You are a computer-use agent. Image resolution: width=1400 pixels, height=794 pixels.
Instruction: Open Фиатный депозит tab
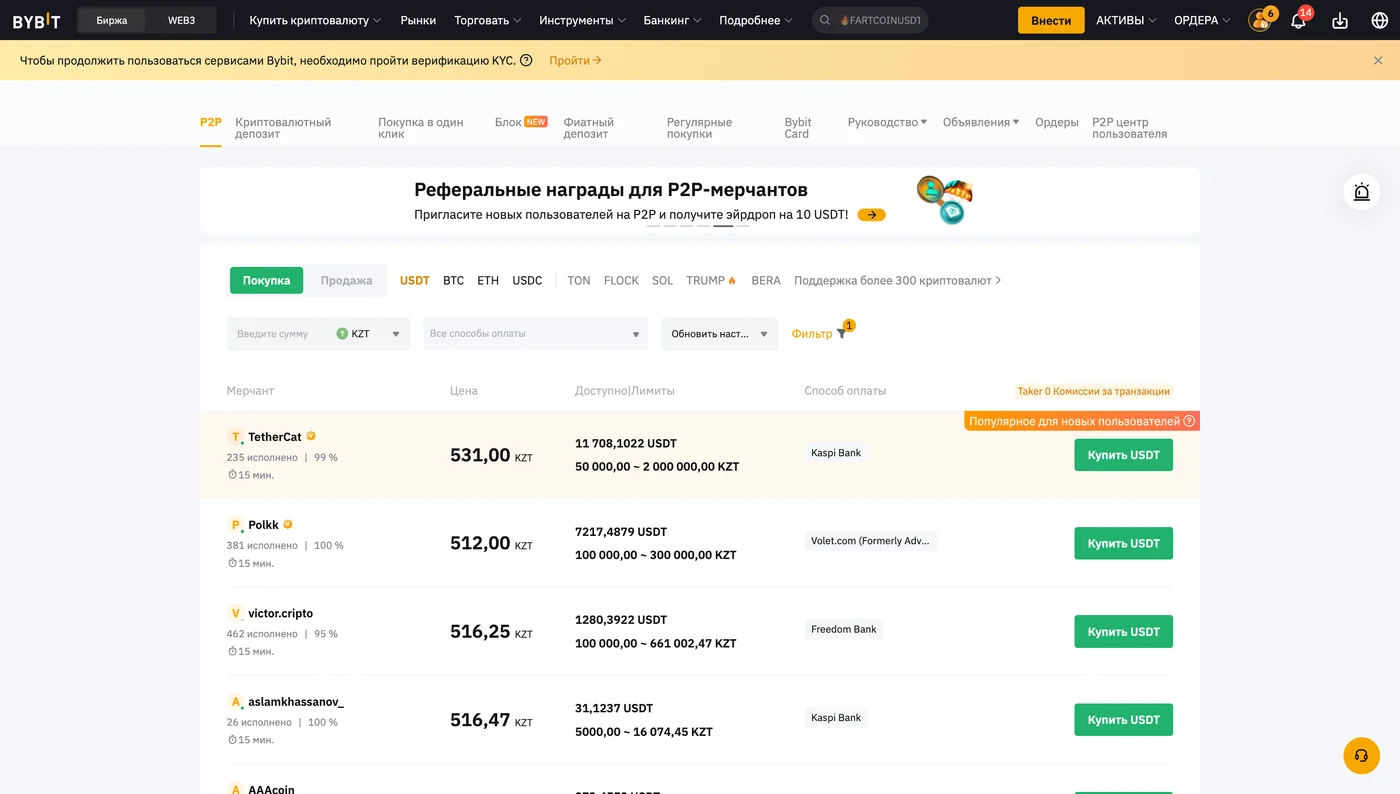[589, 128]
